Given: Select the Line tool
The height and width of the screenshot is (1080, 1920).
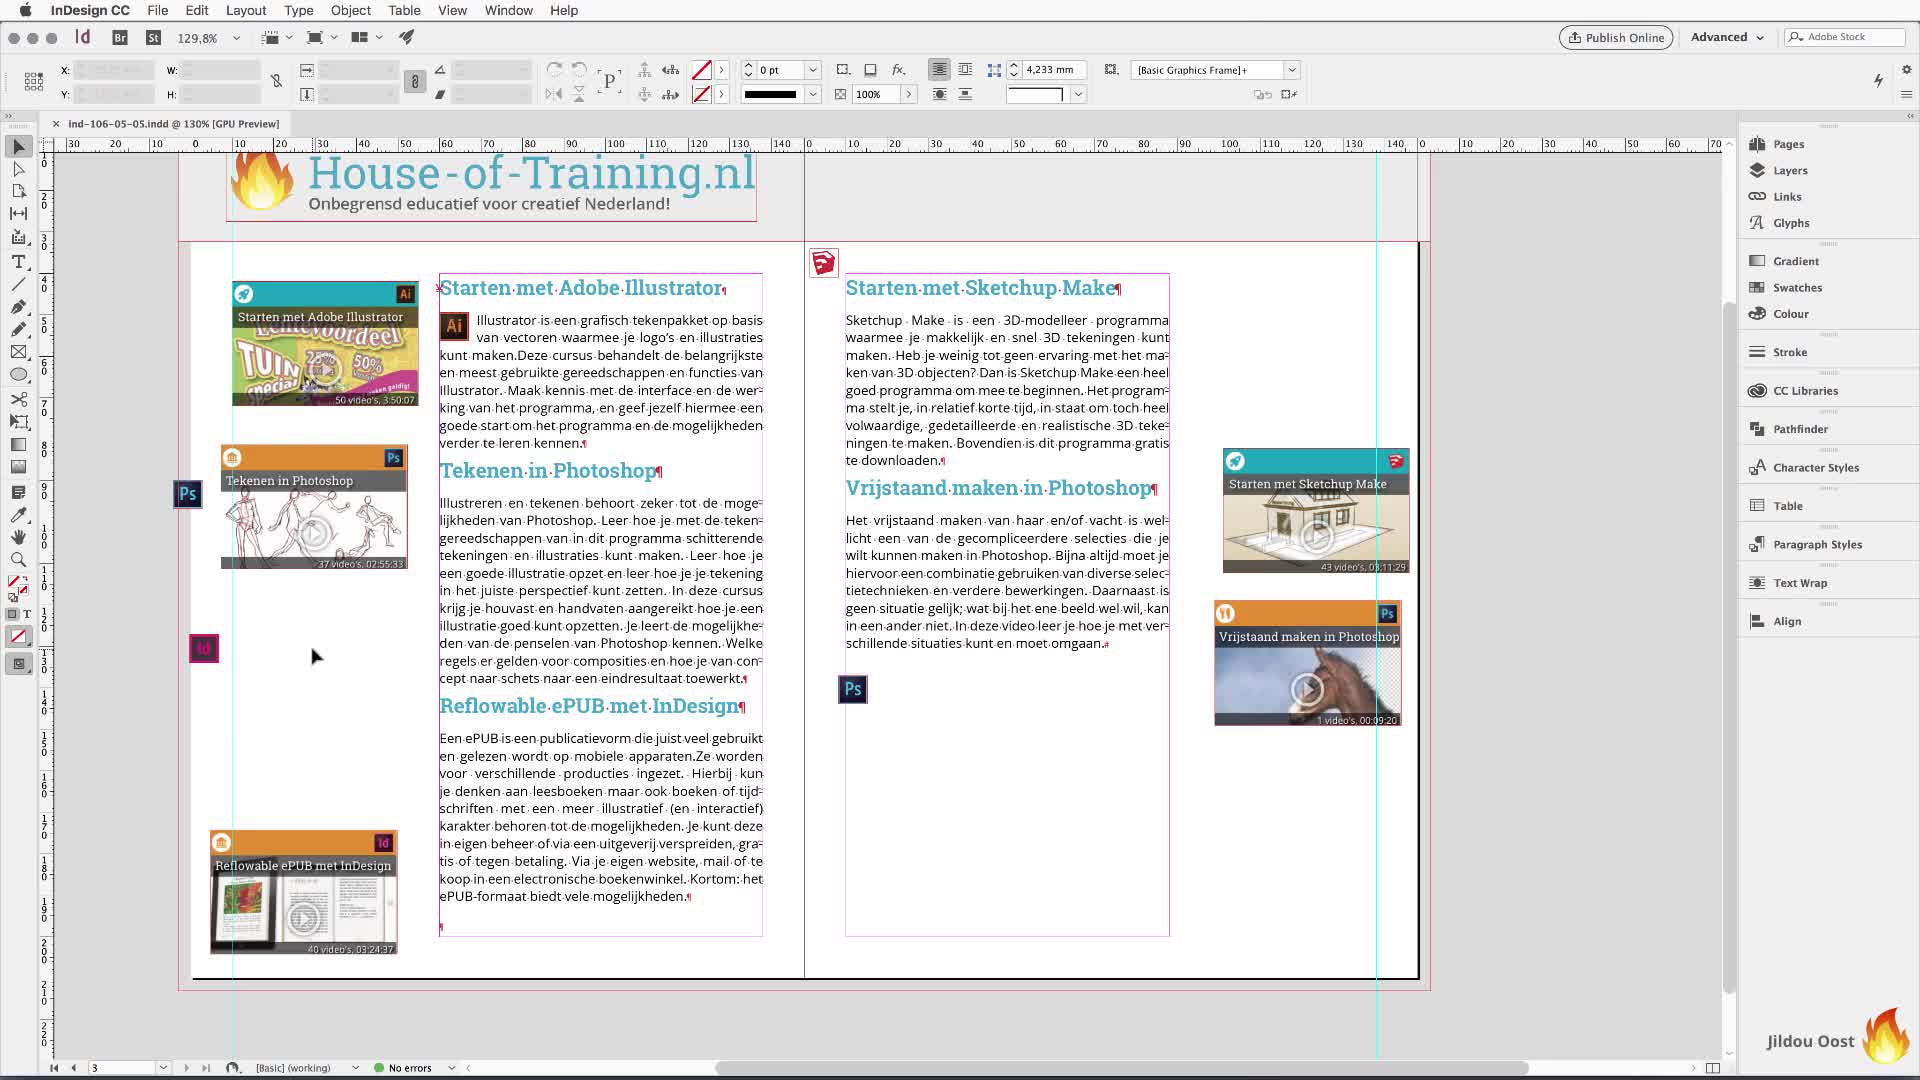Looking at the screenshot, I should 18,284.
